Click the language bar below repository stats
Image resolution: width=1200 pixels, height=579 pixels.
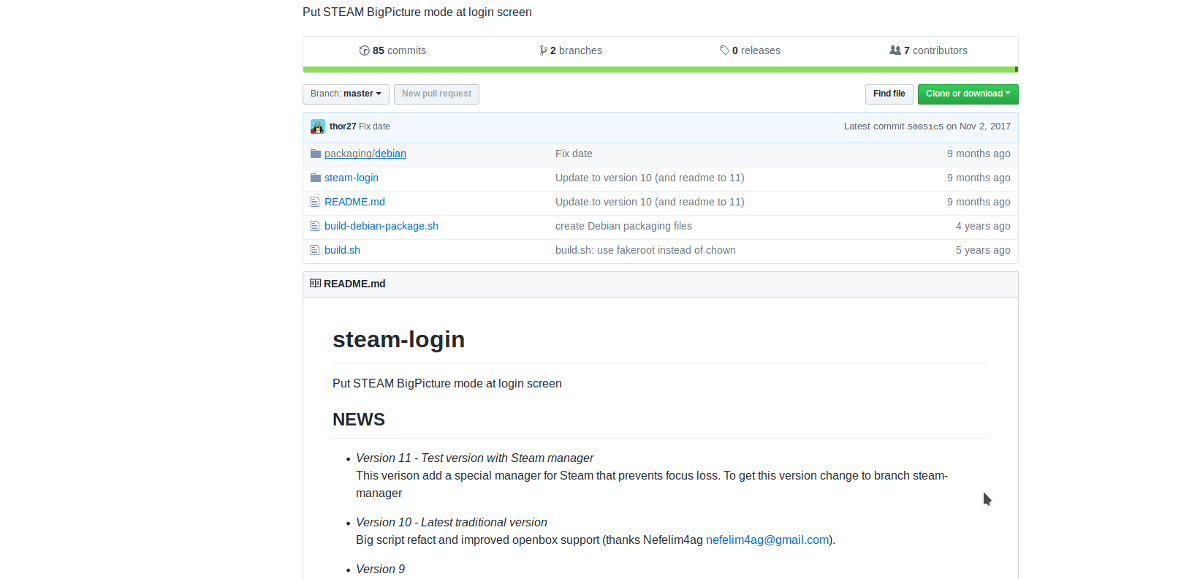click(660, 70)
